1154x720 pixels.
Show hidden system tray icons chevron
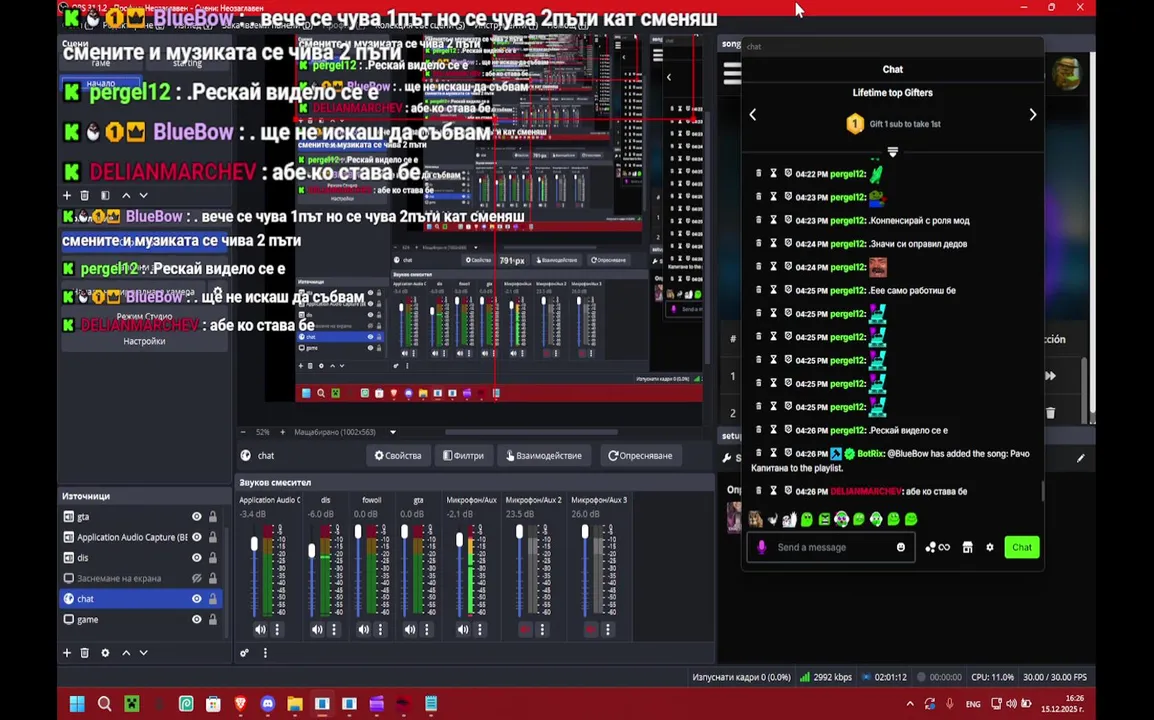click(910, 704)
